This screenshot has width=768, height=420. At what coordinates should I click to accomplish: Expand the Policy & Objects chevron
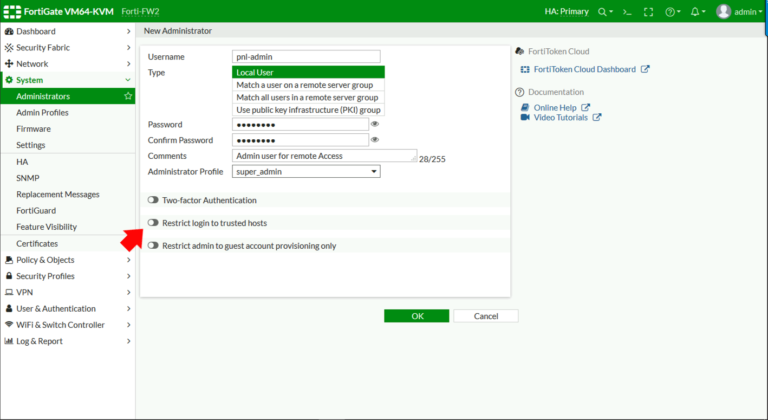pyautogui.click(x=128, y=260)
